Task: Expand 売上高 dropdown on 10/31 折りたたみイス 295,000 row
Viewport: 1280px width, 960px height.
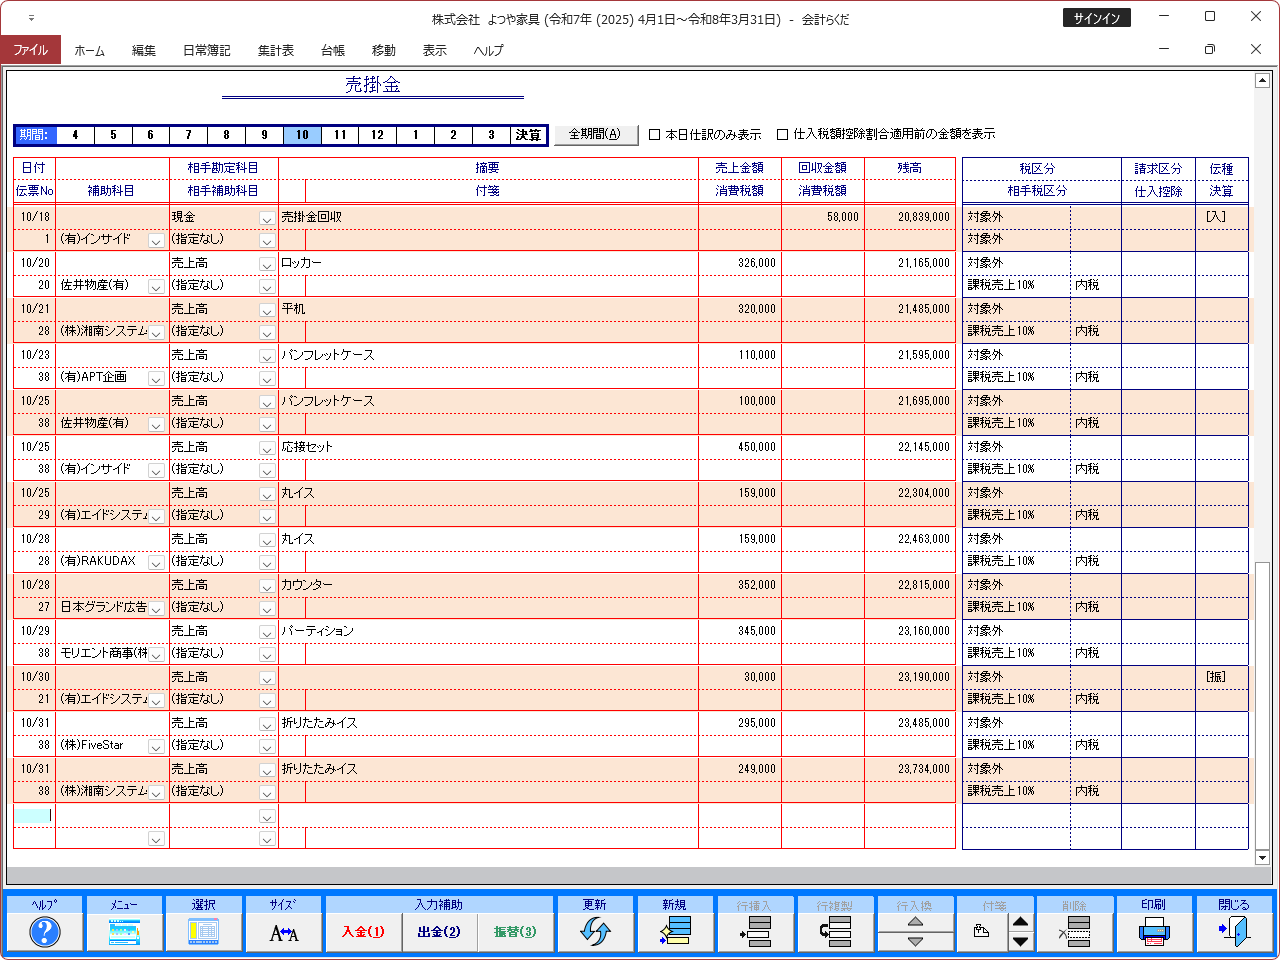Action: 267,724
